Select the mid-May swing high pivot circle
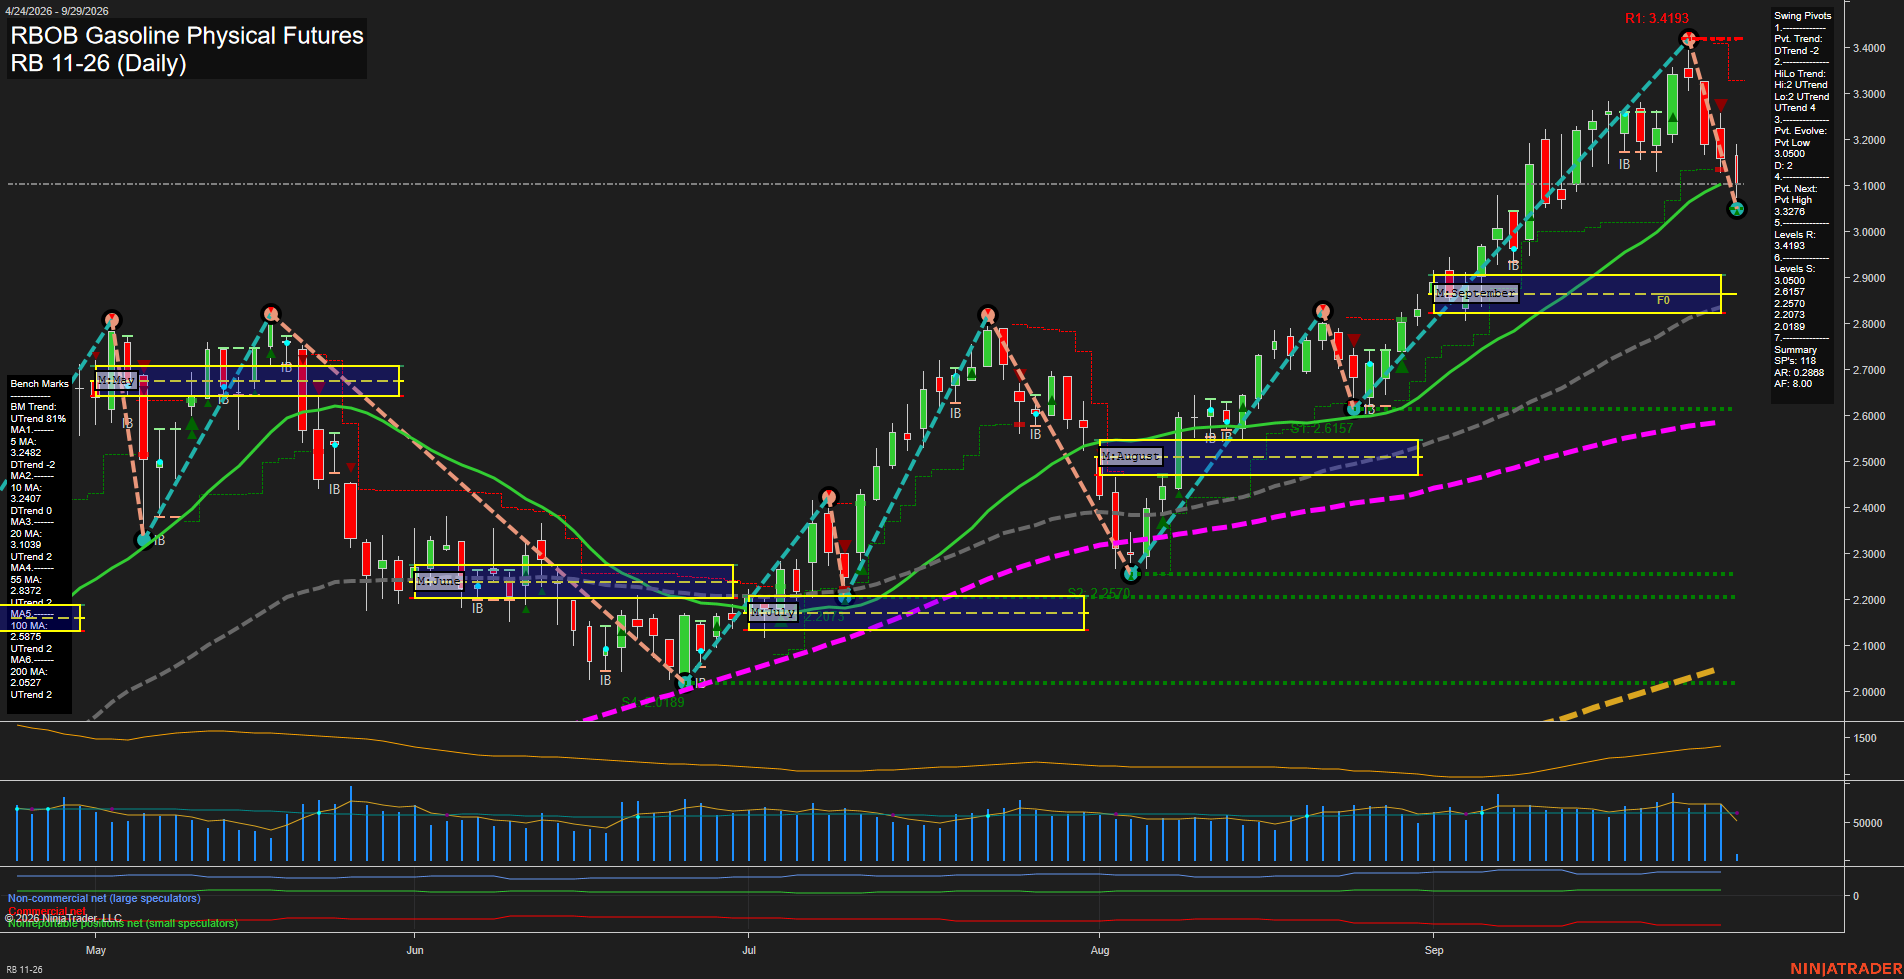The height and width of the screenshot is (979, 1904). pos(270,314)
